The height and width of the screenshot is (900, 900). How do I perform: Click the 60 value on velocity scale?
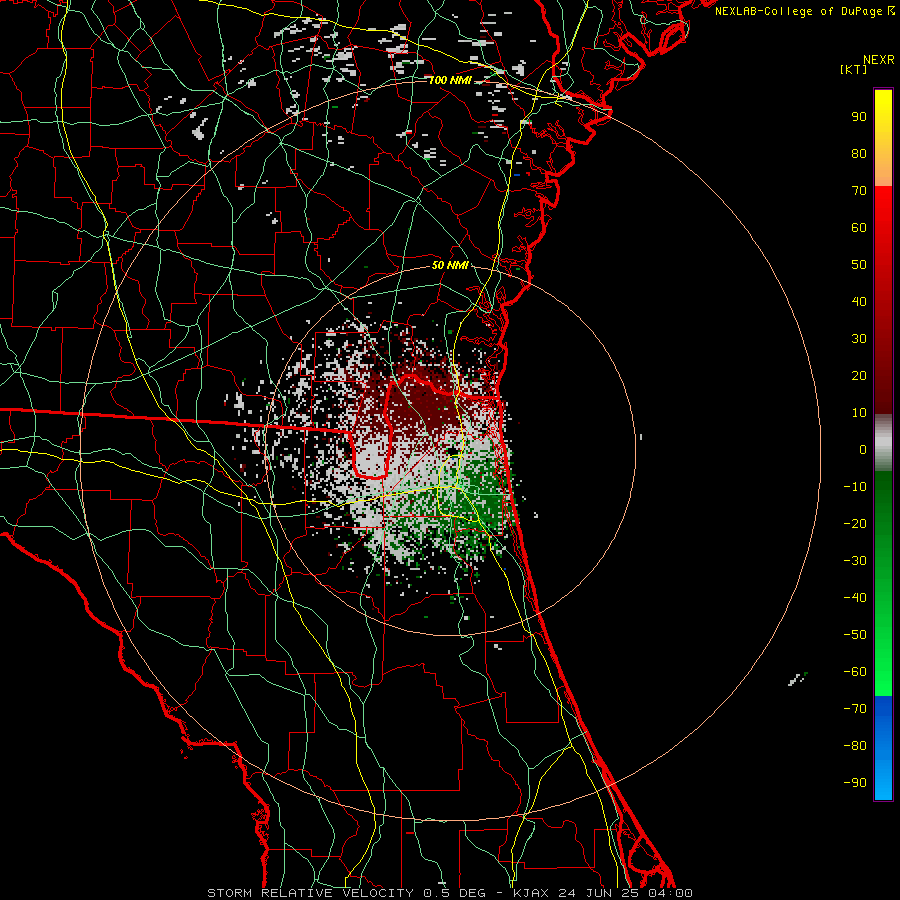[859, 228]
